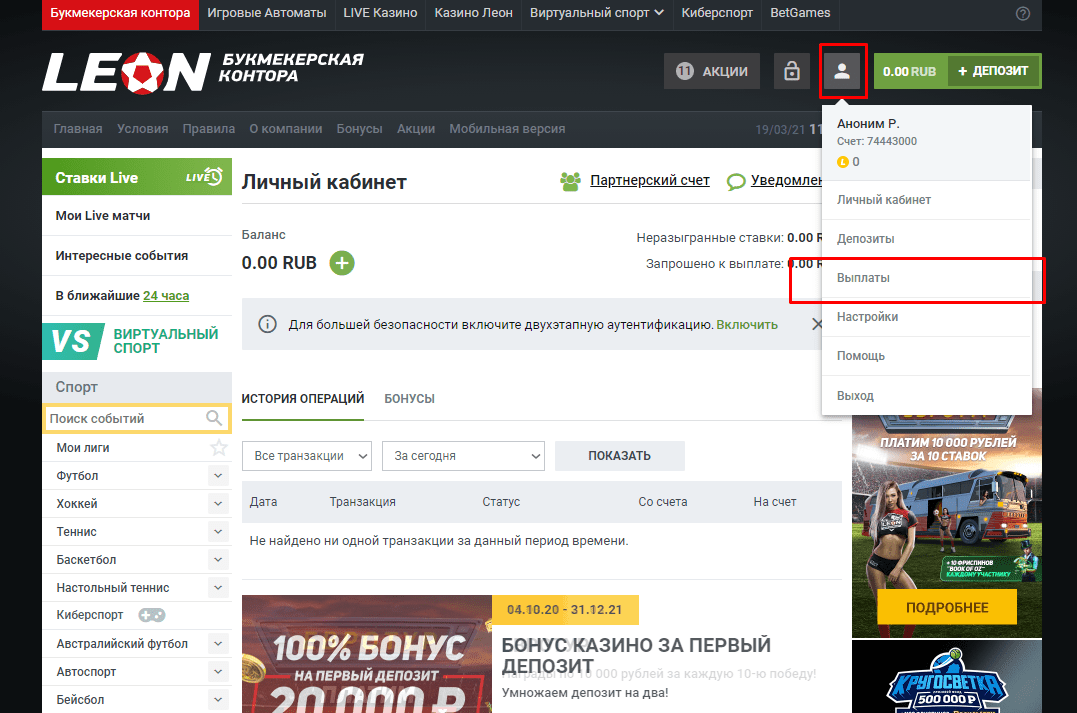The height and width of the screenshot is (713, 1077).
Task: Expand the Баскетбол sport category
Action: pos(218,560)
